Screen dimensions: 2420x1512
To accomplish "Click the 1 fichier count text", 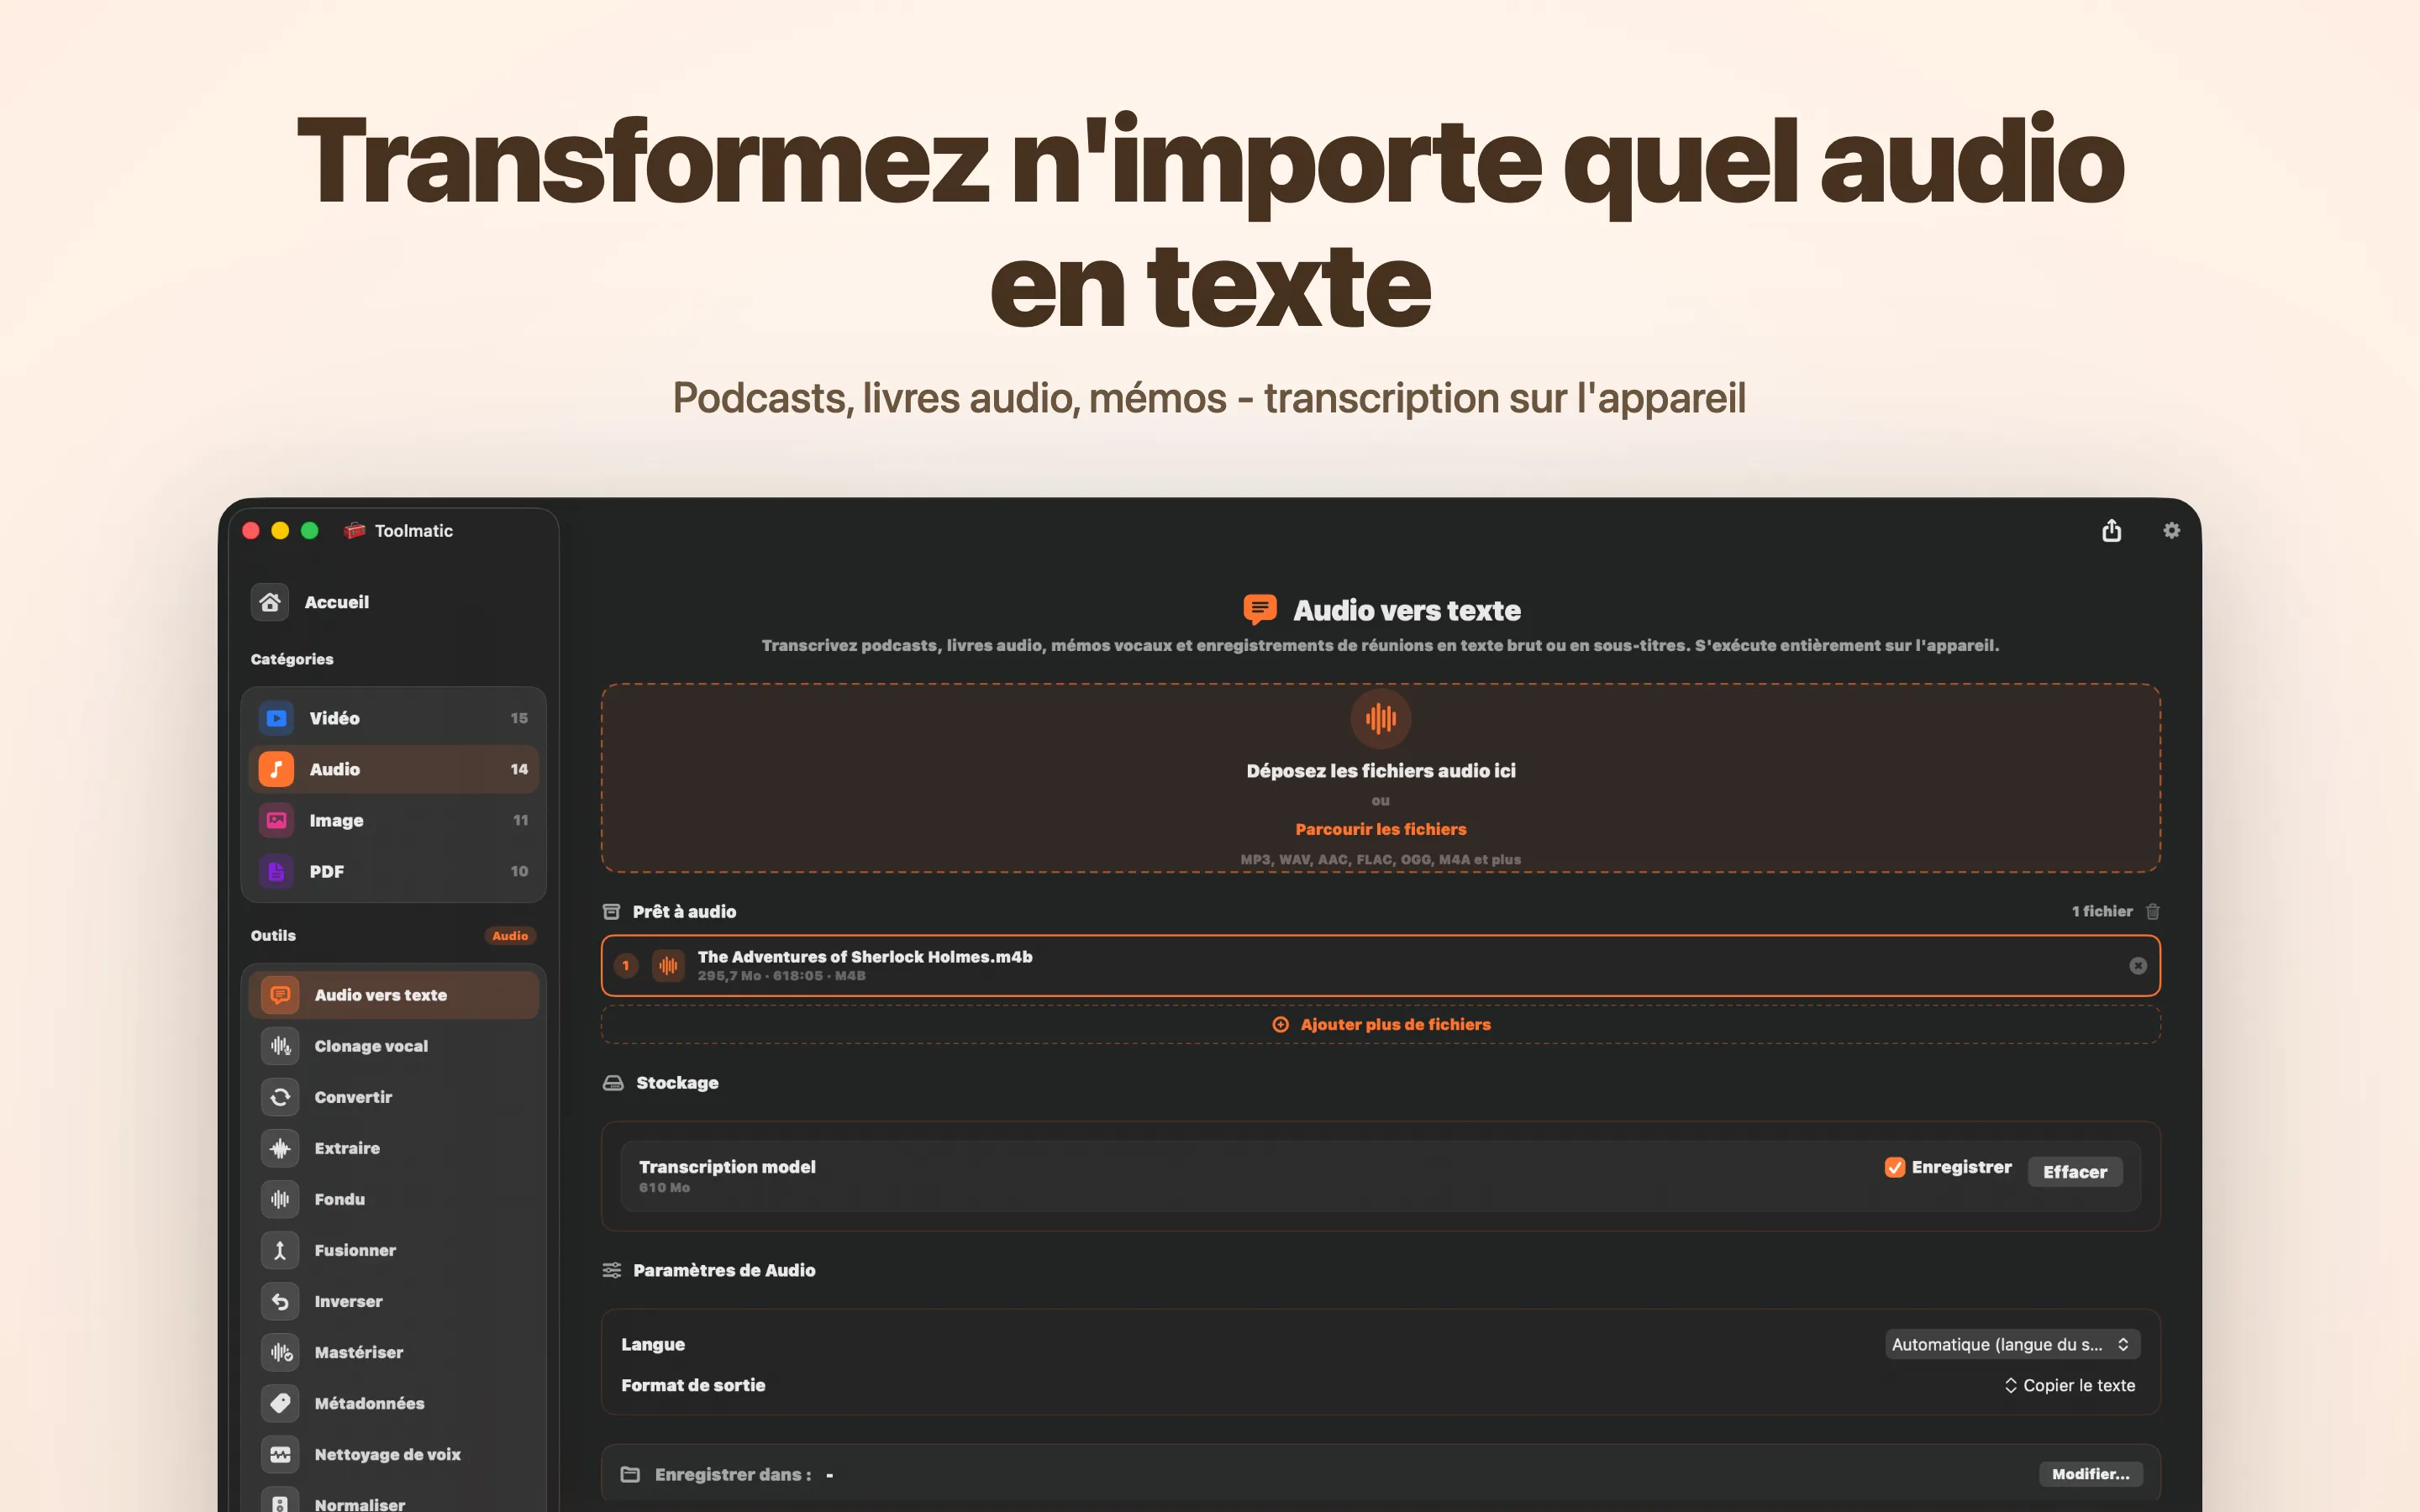I will [2101, 911].
